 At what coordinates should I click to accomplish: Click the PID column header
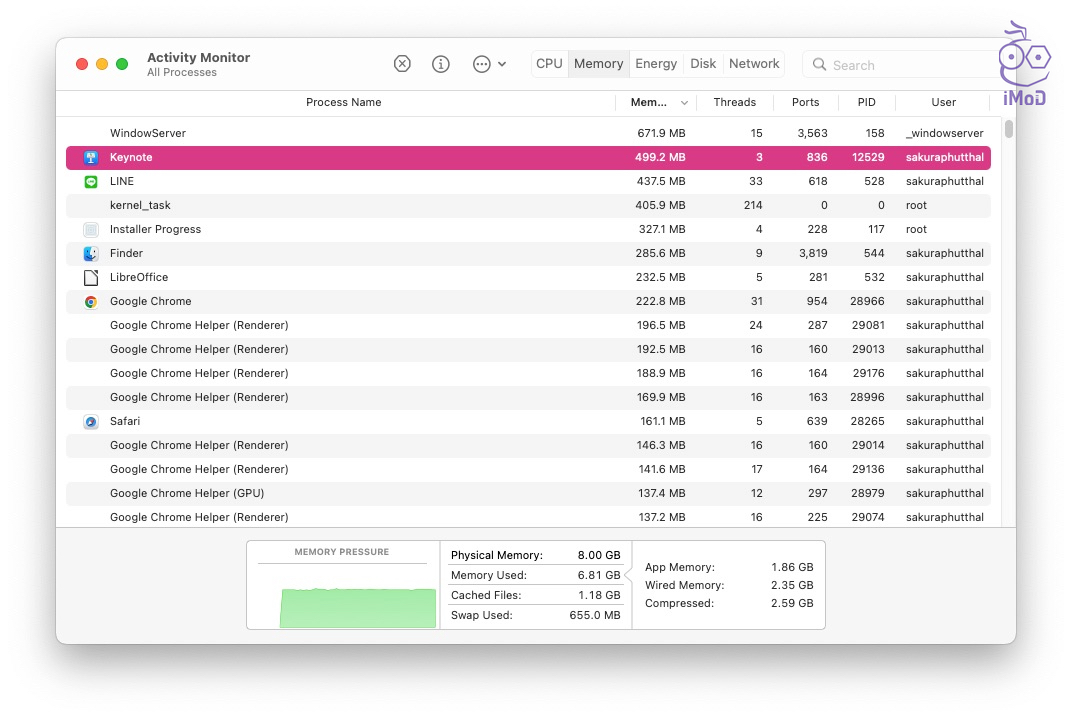pyautogui.click(x=866, y=102)
